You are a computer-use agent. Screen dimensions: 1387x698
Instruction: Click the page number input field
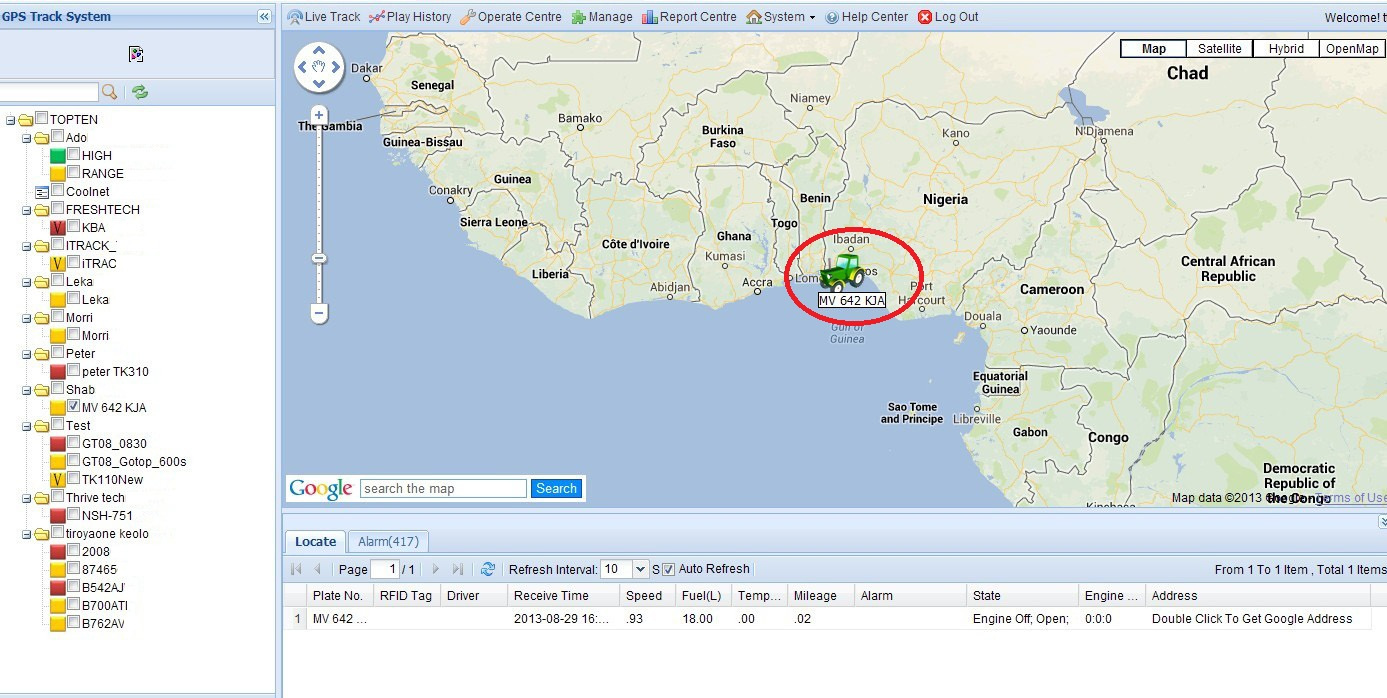point(385,569)
